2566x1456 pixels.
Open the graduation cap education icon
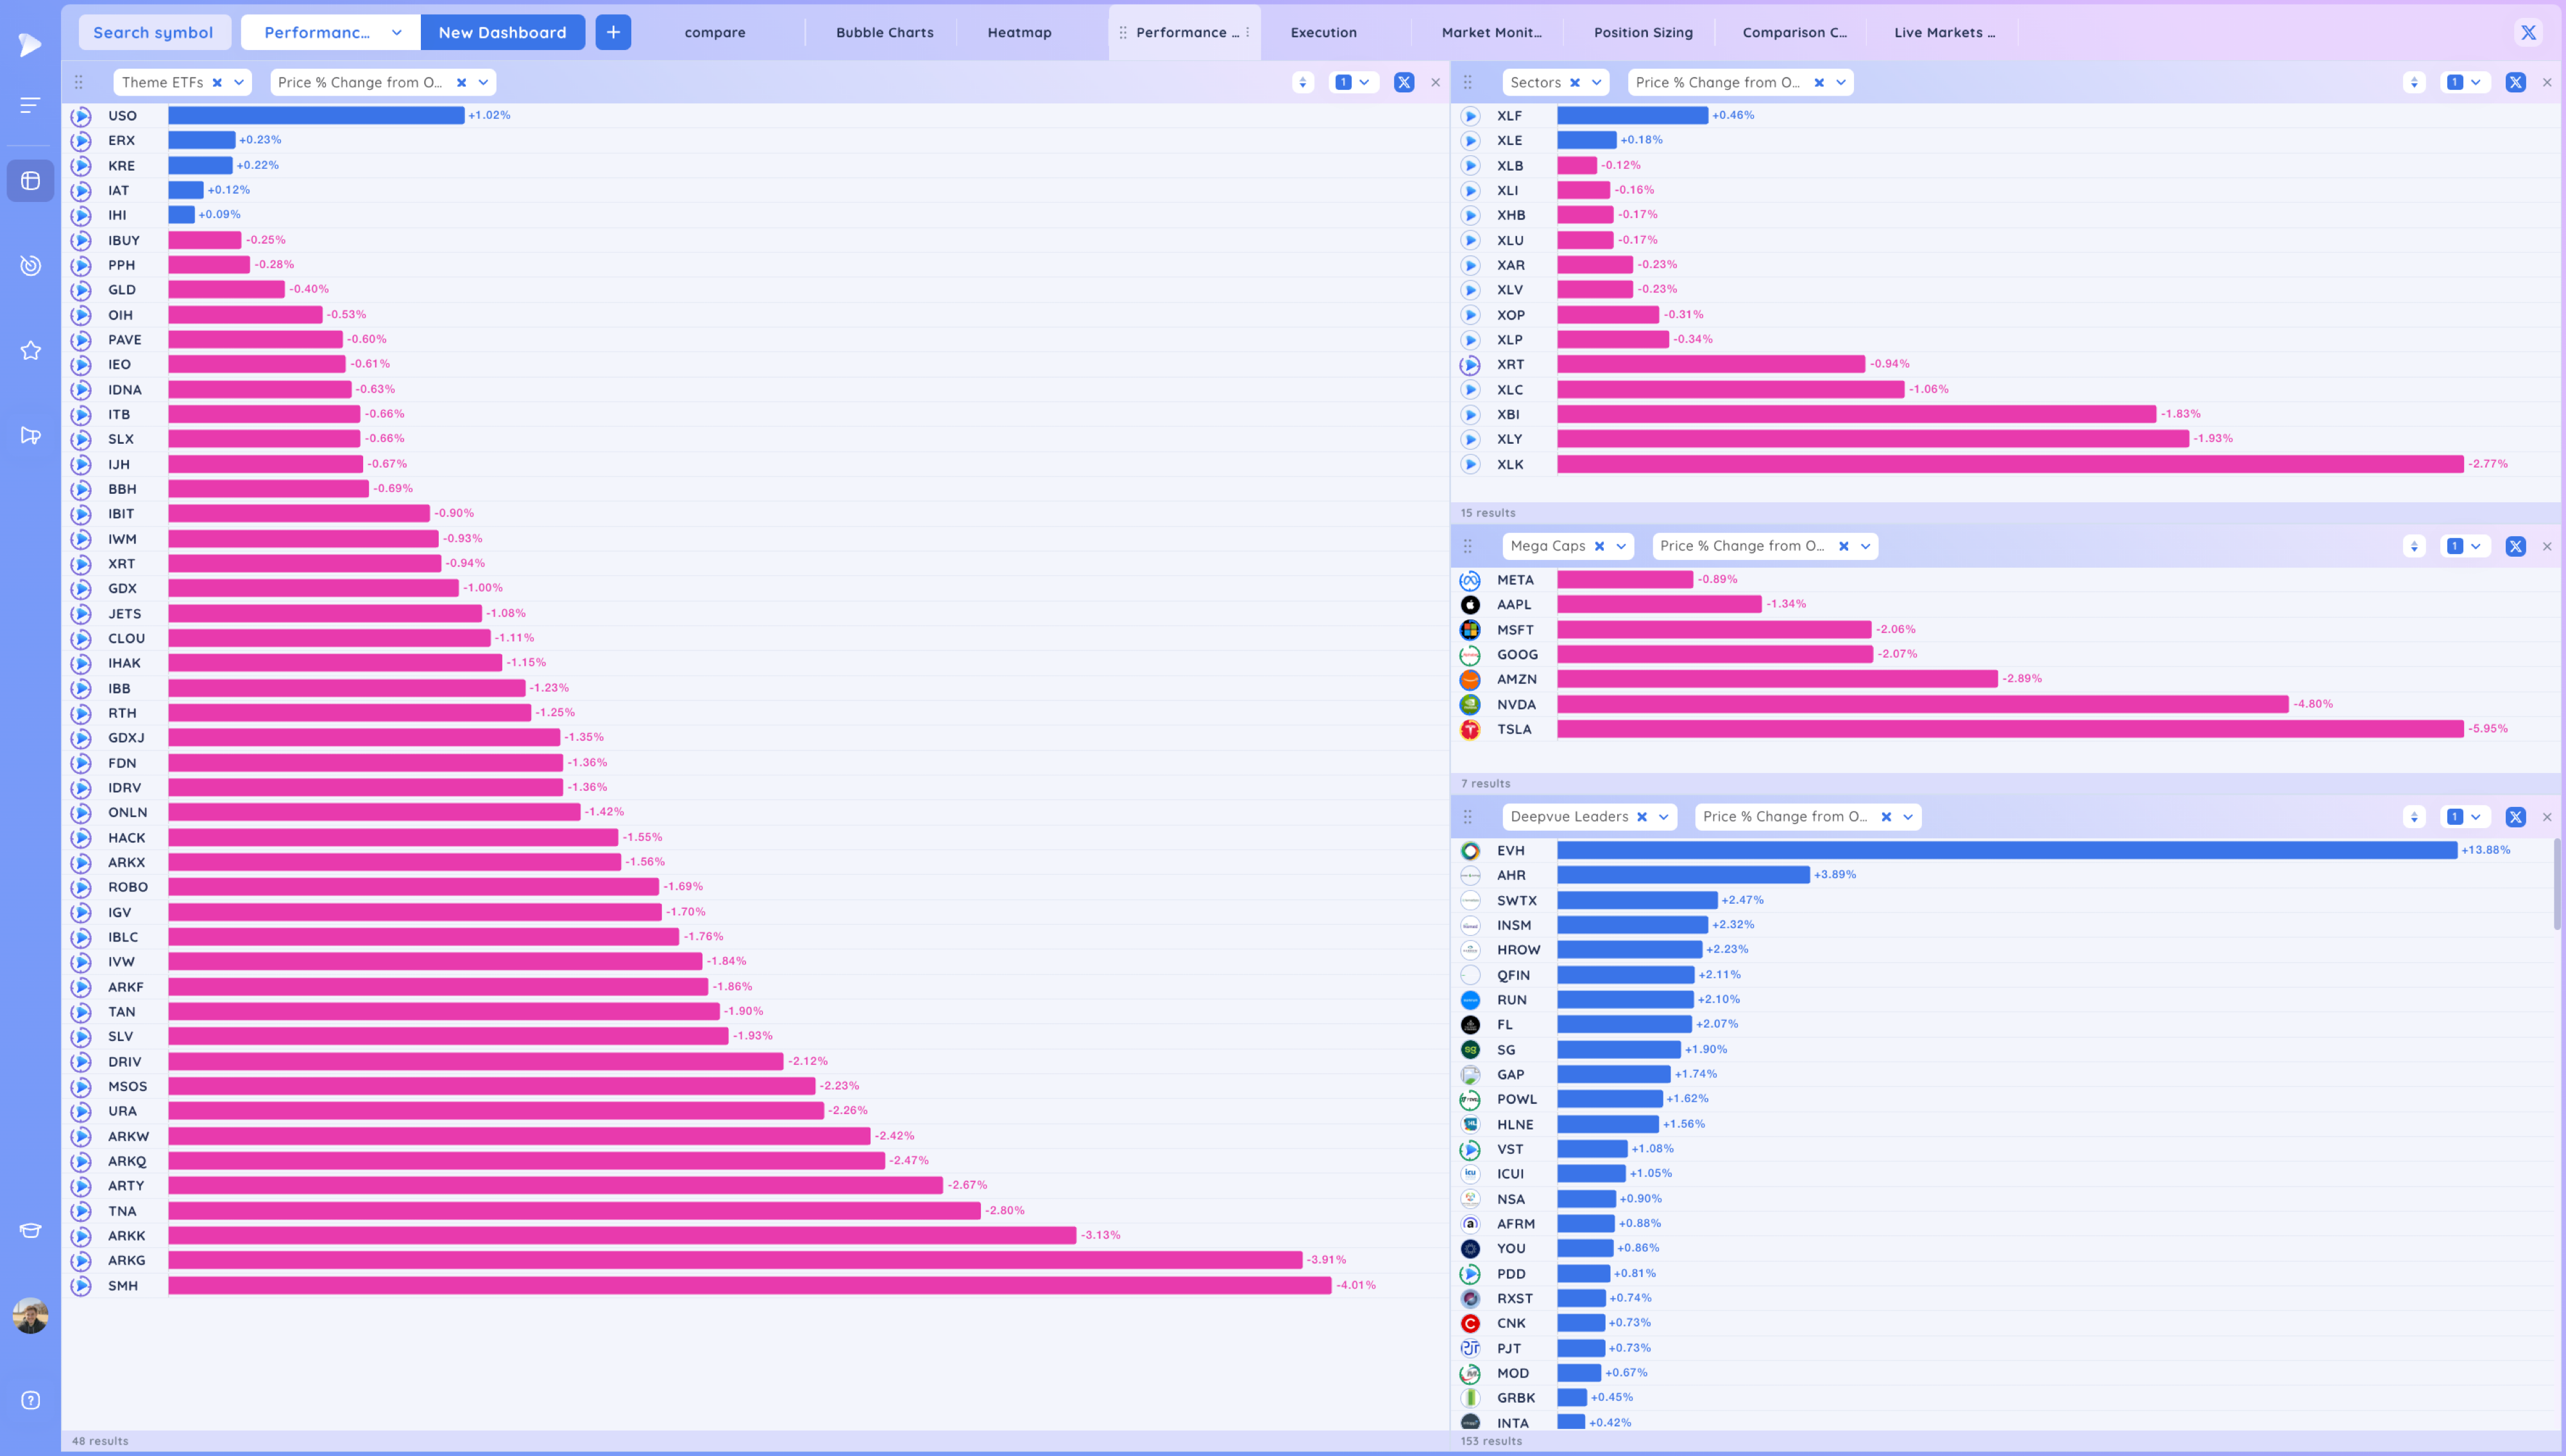click(30, 1230)
